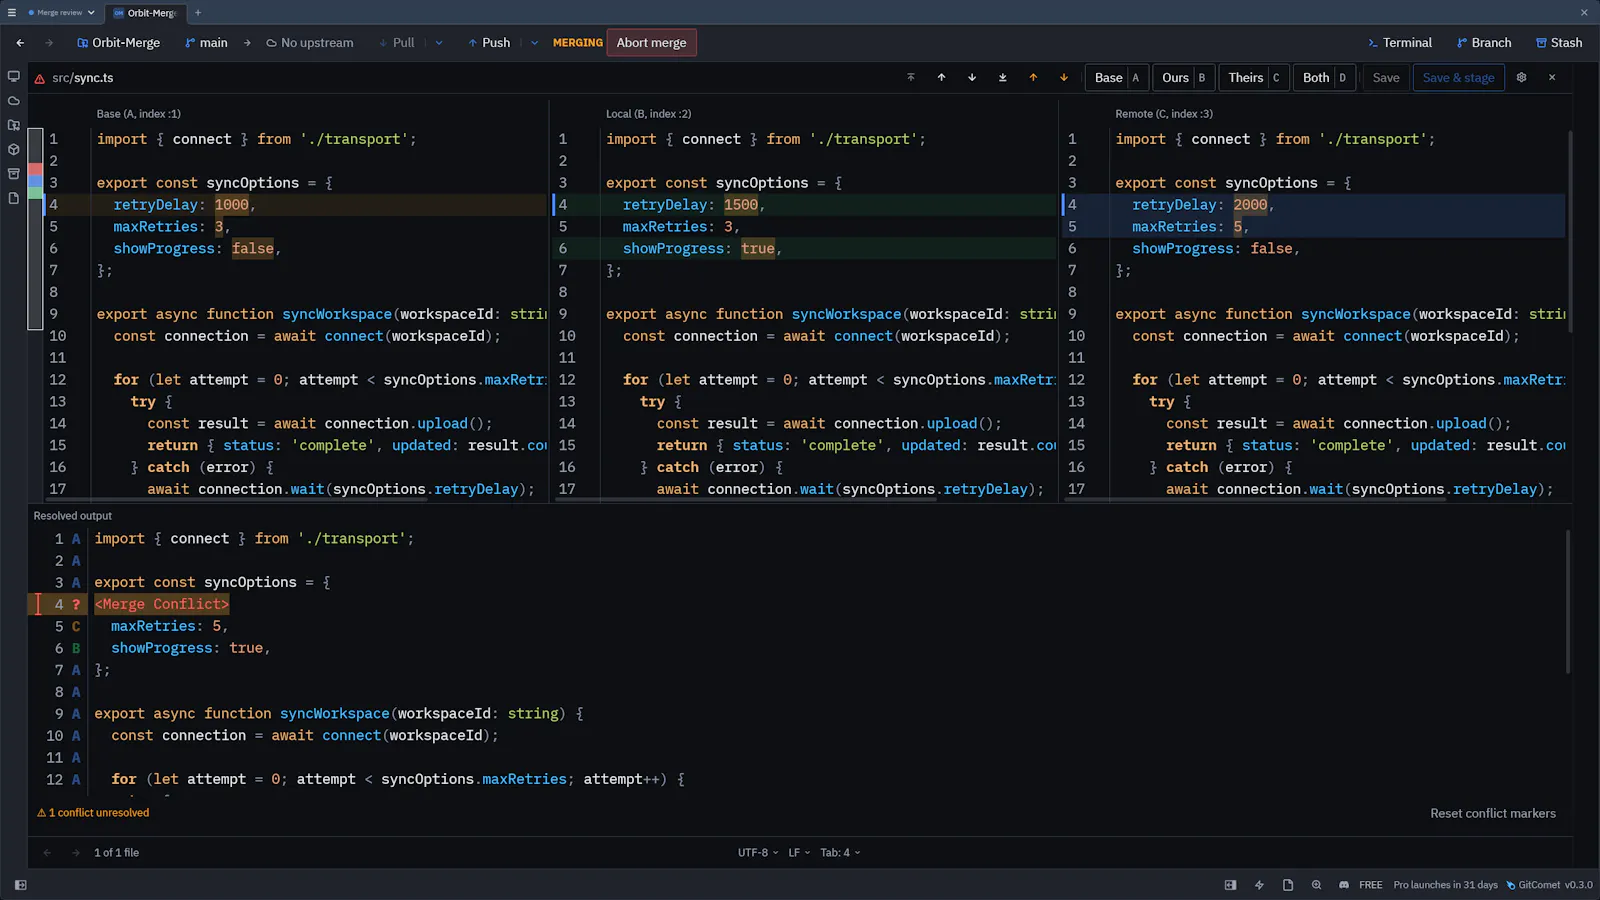Toggle the sidebar panel icon at bottom left
The height and width of the screenshot is (900, 1600).
[21, 885]
